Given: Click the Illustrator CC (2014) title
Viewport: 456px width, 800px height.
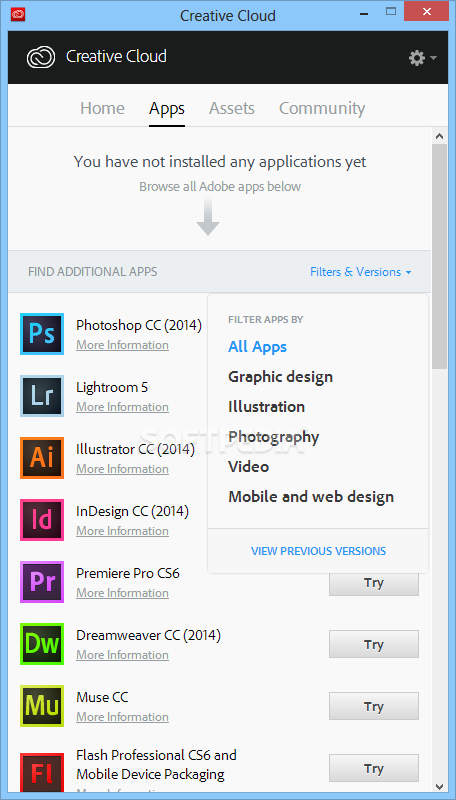Looking at the screenshot, I should tap(135, 449).
